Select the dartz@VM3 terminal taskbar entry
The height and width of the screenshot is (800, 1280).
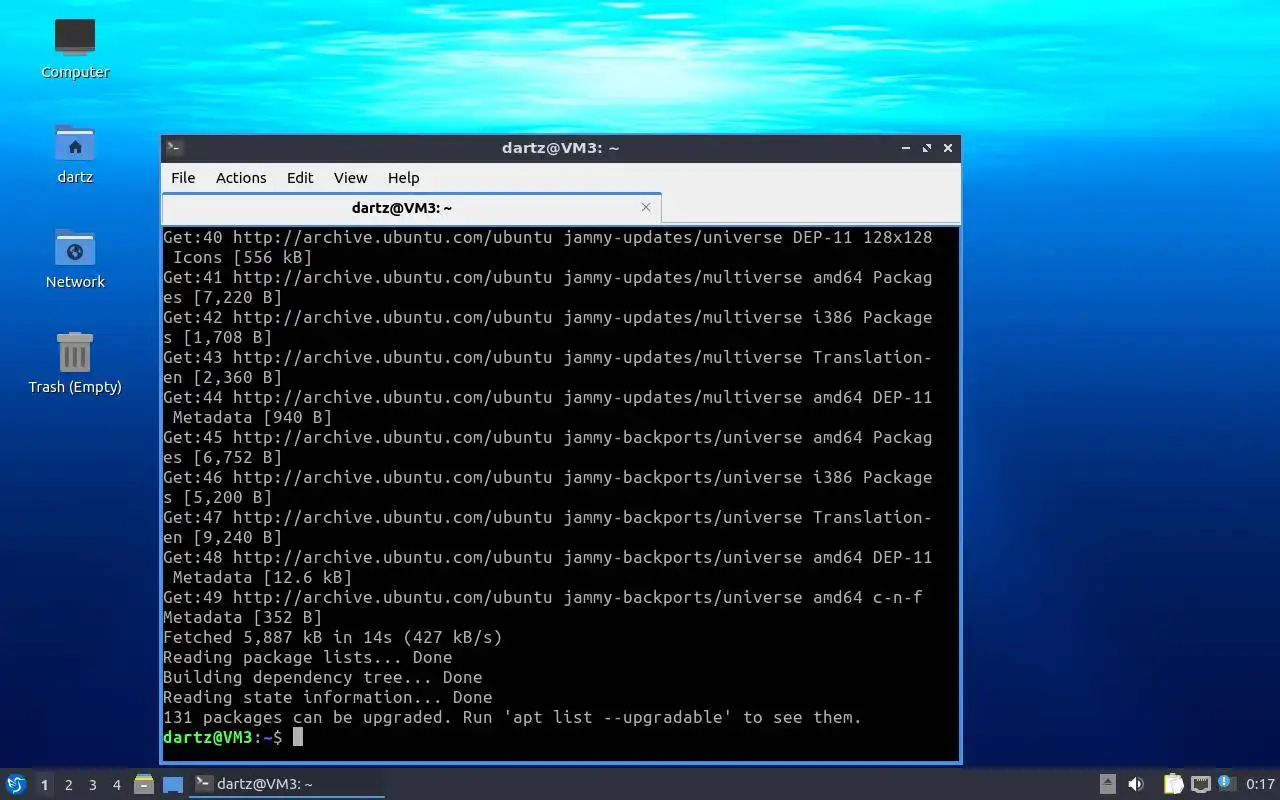pos(287,784)
